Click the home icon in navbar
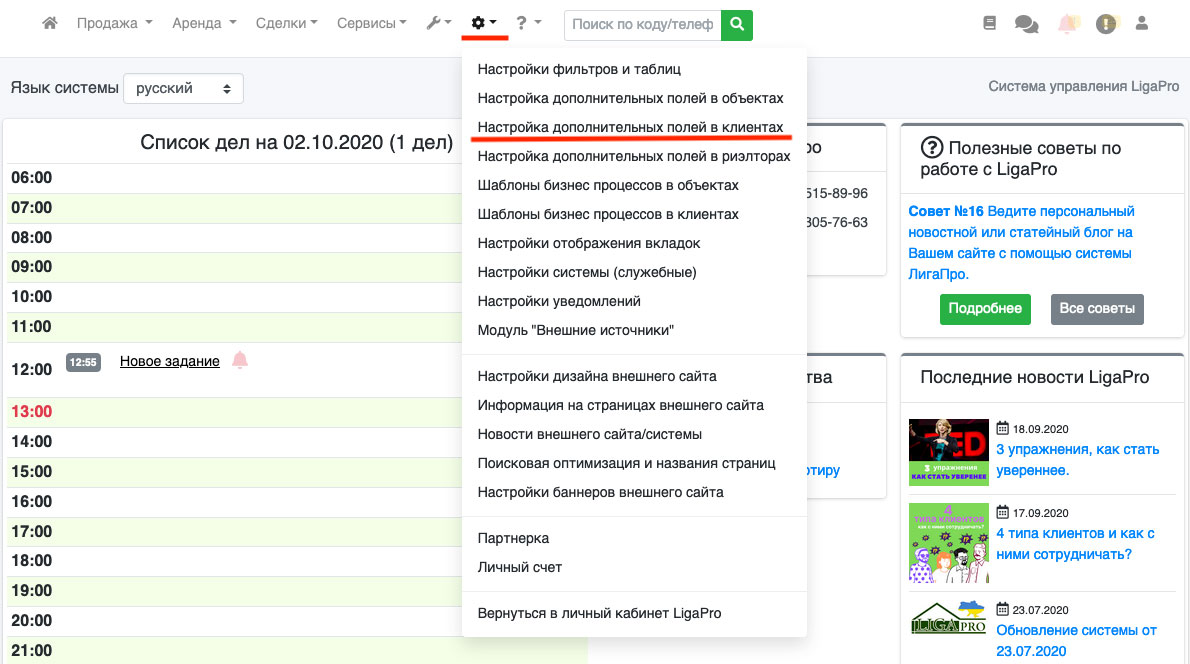 [50, 23]
